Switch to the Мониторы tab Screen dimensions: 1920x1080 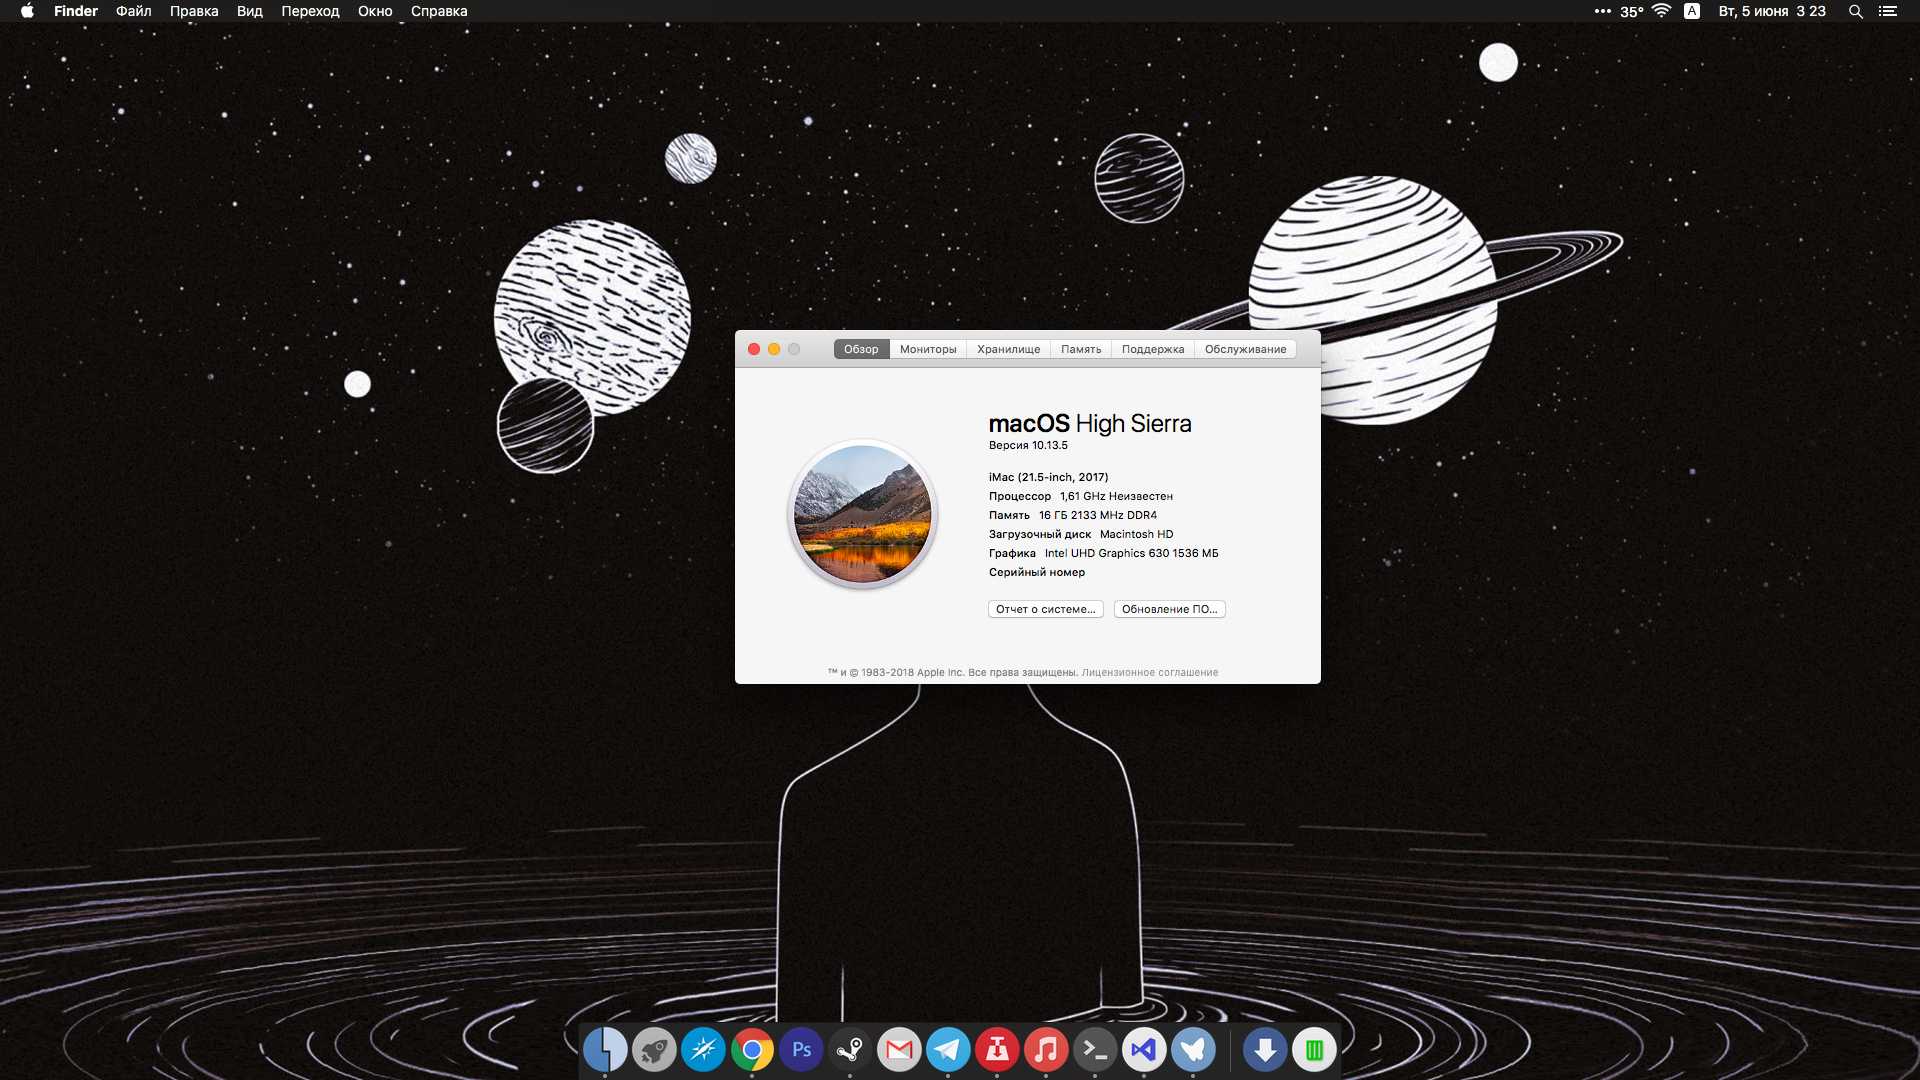pos(928,349)
